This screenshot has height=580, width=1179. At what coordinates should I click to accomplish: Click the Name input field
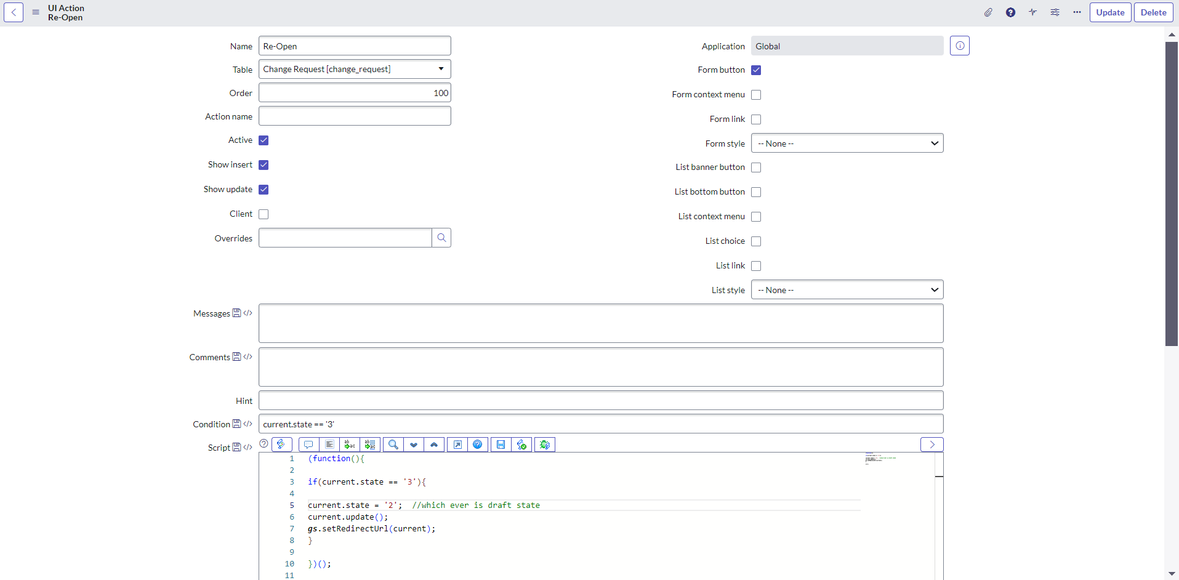click(x=355, y=46)
